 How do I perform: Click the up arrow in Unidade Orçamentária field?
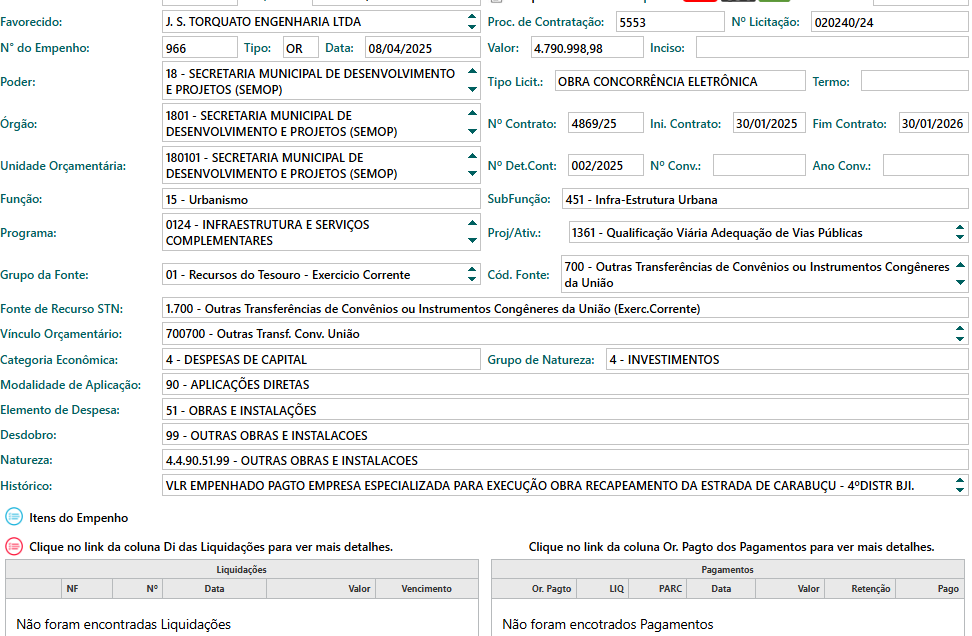tap(472, 155)
